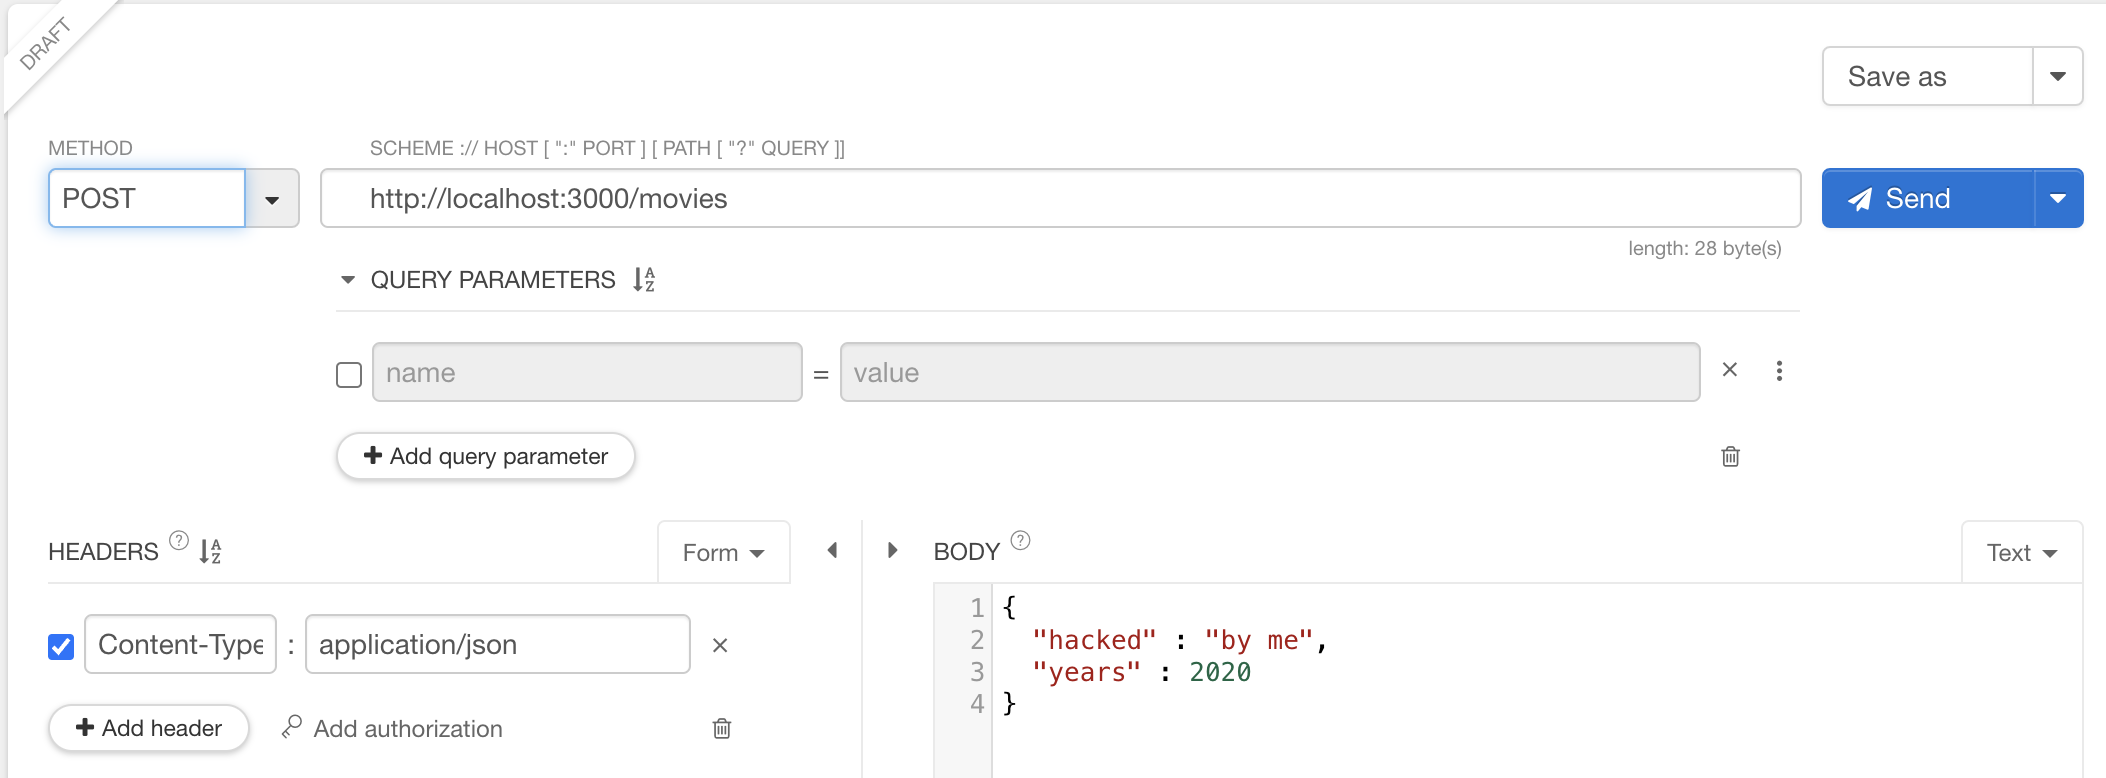The width and height of the screenshot is (2106, 778).
Task: Click the 2020 value in body
Action: [x=1220, y=672]
